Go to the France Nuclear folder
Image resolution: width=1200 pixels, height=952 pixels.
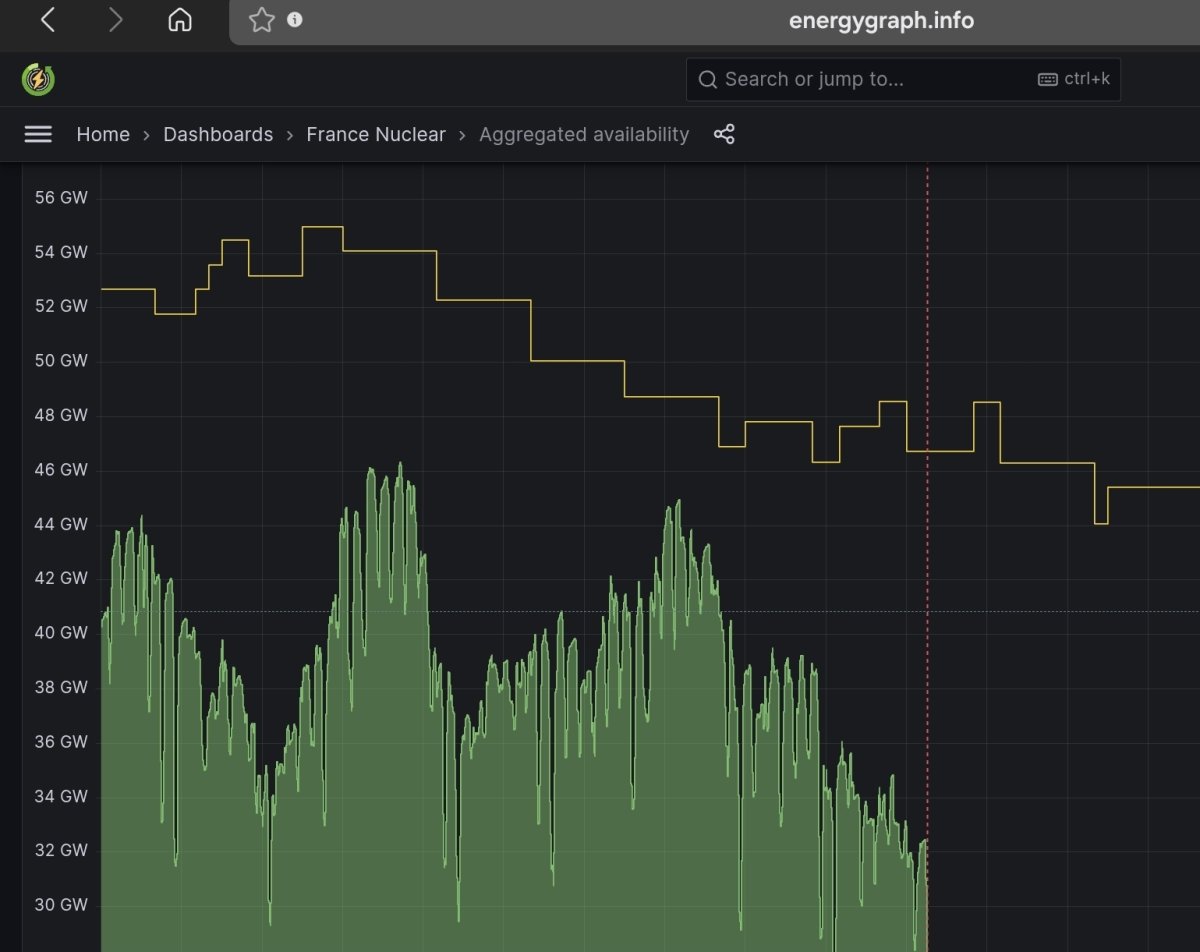point(376,134)
